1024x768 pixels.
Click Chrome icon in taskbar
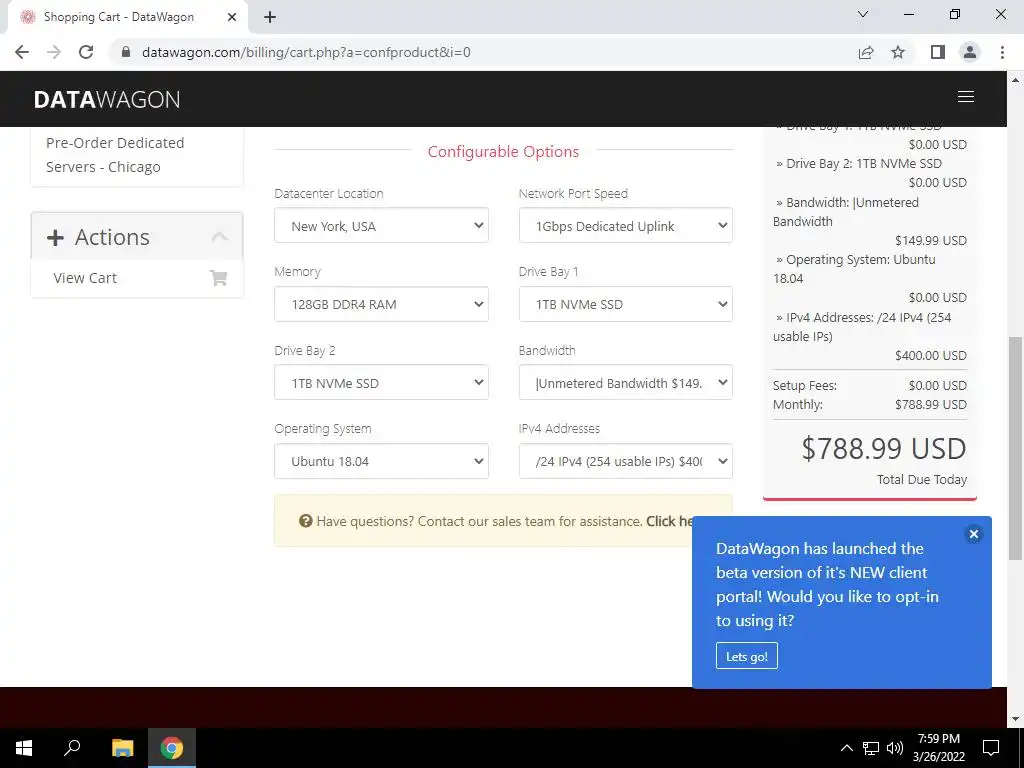coord(172,748)
